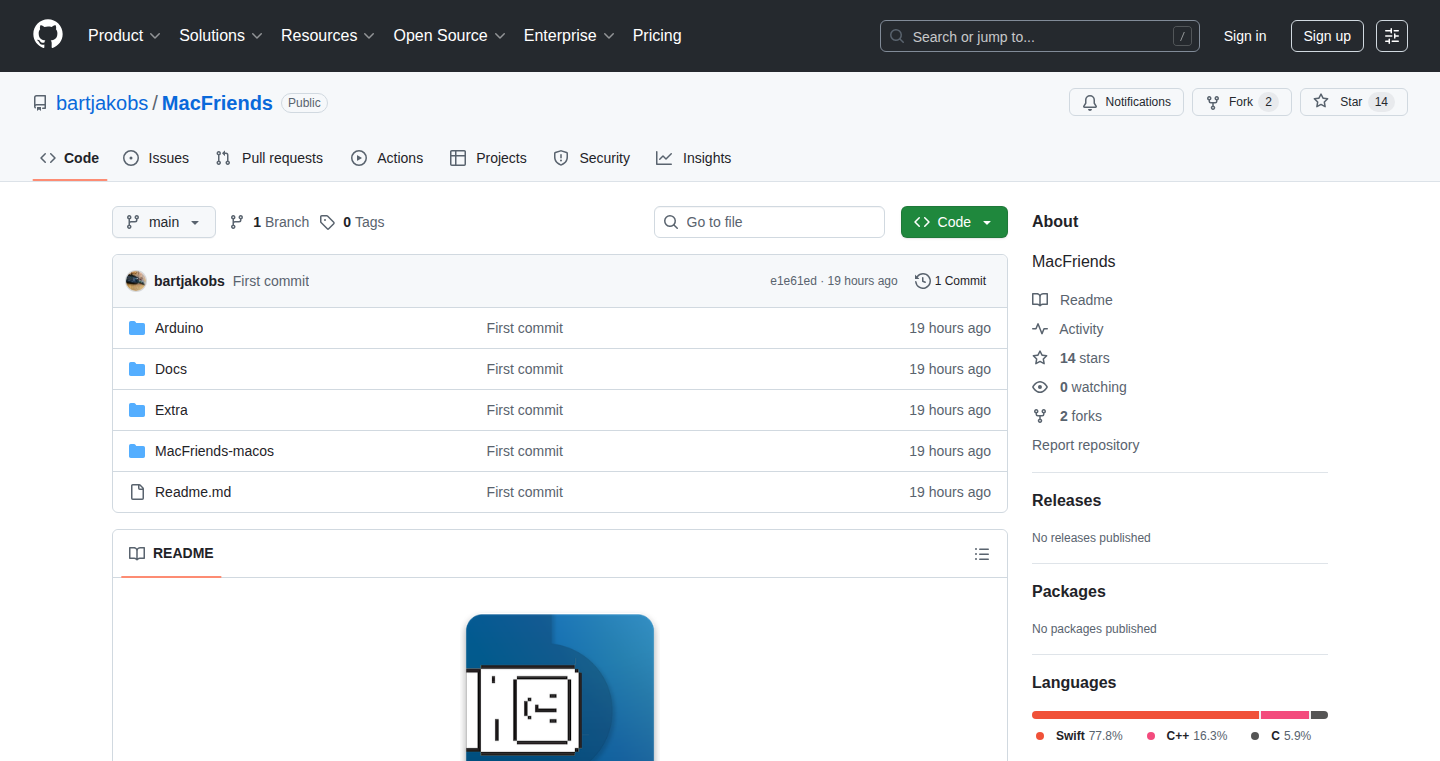Switch to the Actions tab
The image size is (1440, 761).
tap(387, 158)
